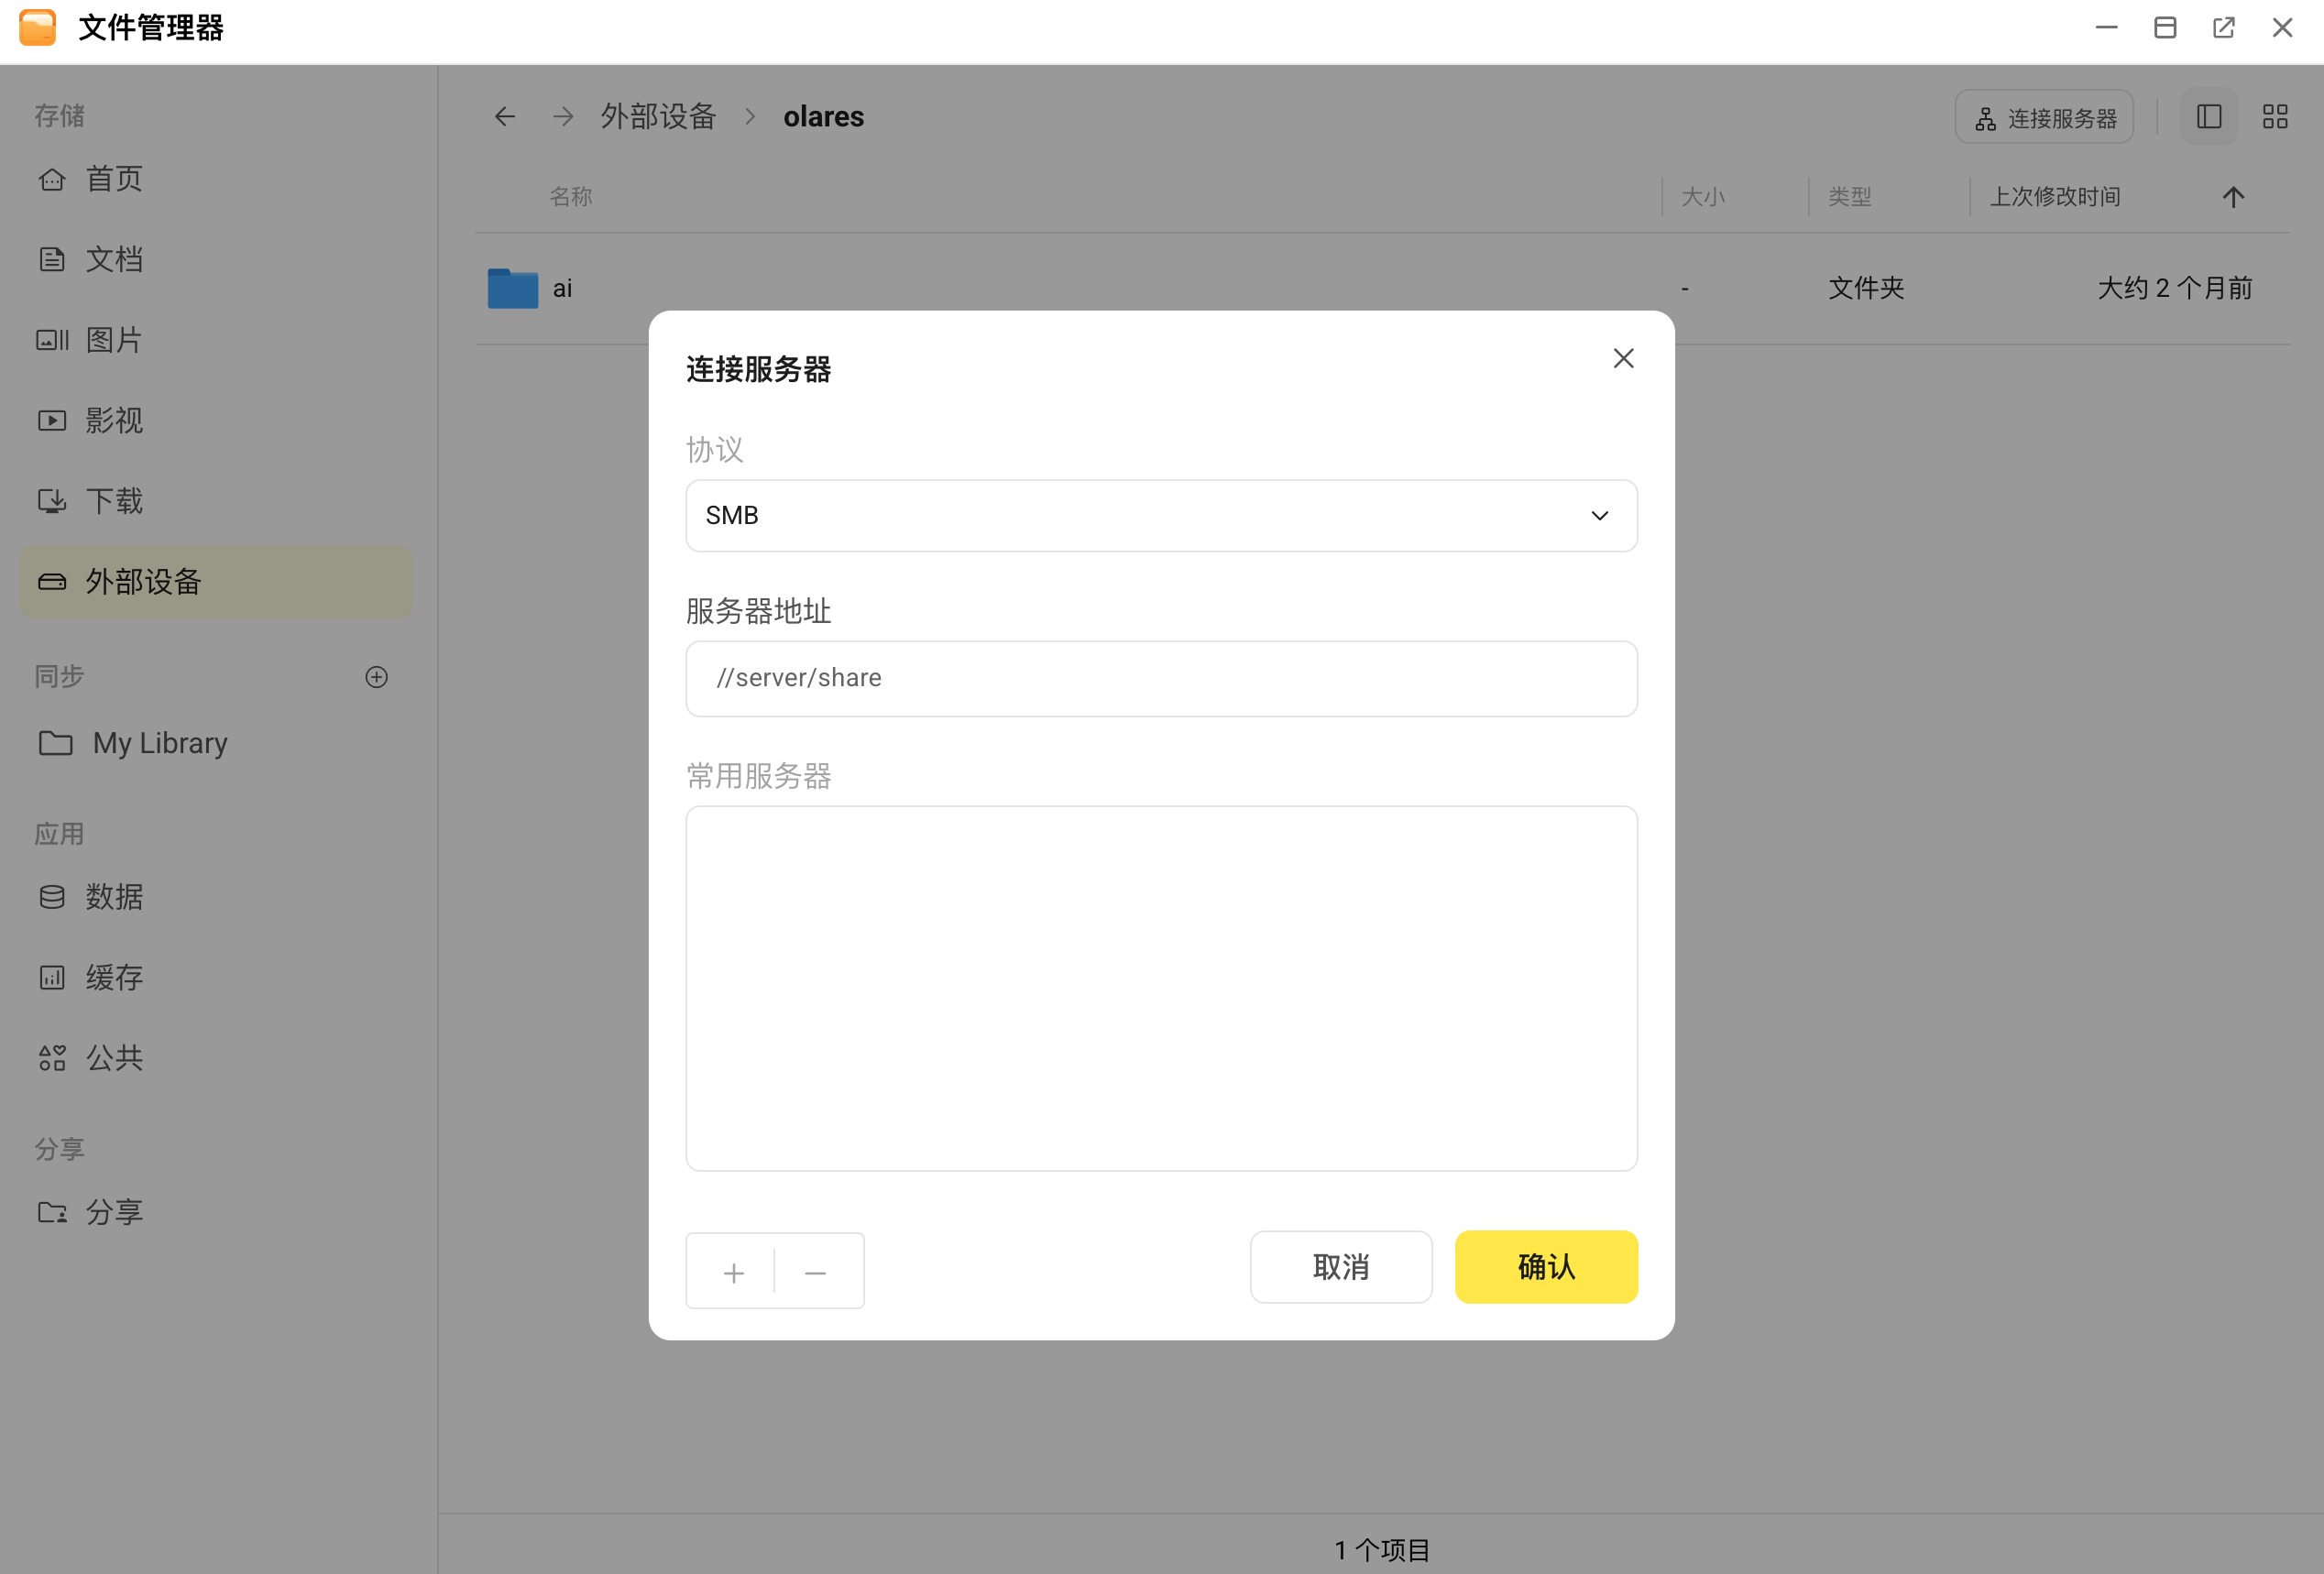Sort by 类型 column header
This screenshot has width=2324, height=1574.
[1849, 197]
